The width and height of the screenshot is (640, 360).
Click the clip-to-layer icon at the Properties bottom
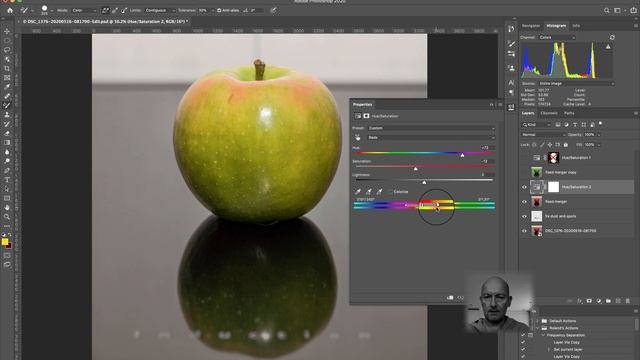point(450,298)
